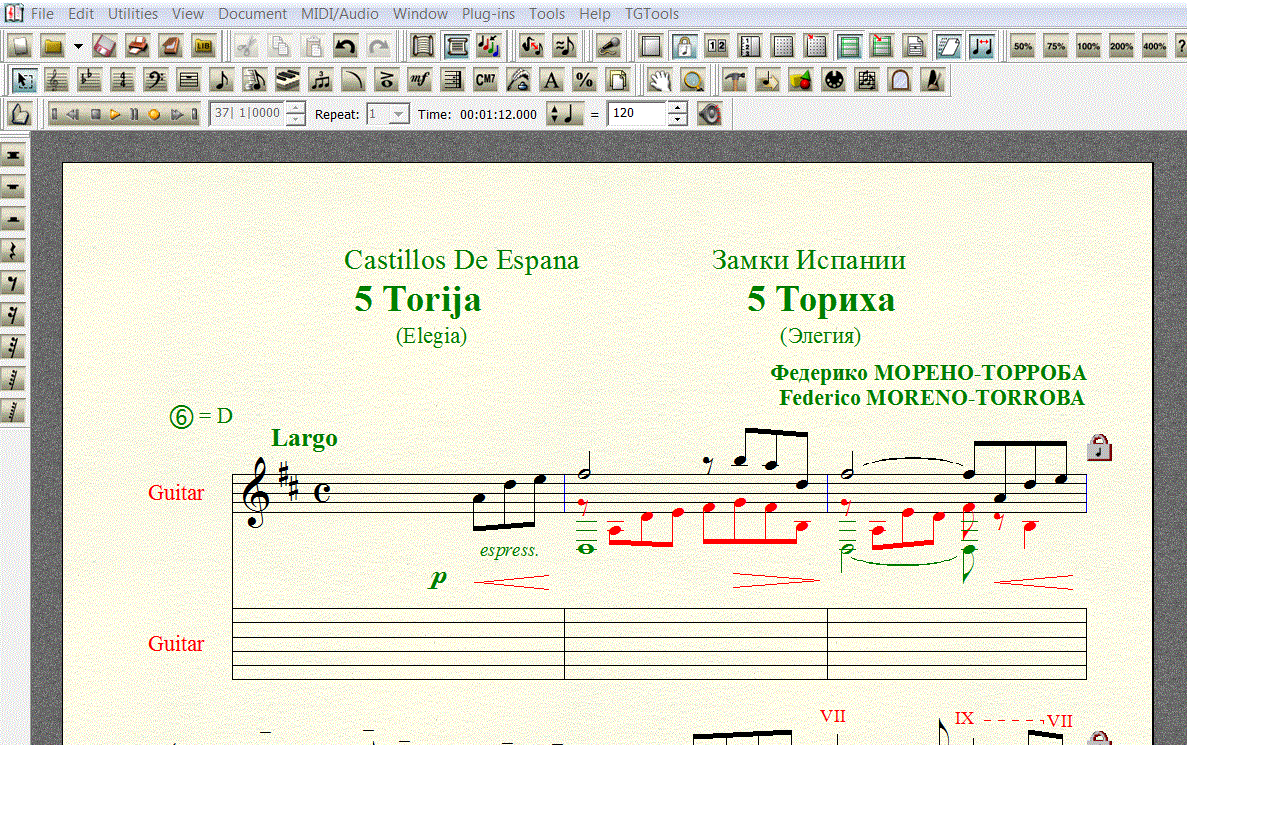Image resolution: width=1274 pixels, height=817 pixels.
Task: Set zoom to 100%
Action: [1088, 46]
